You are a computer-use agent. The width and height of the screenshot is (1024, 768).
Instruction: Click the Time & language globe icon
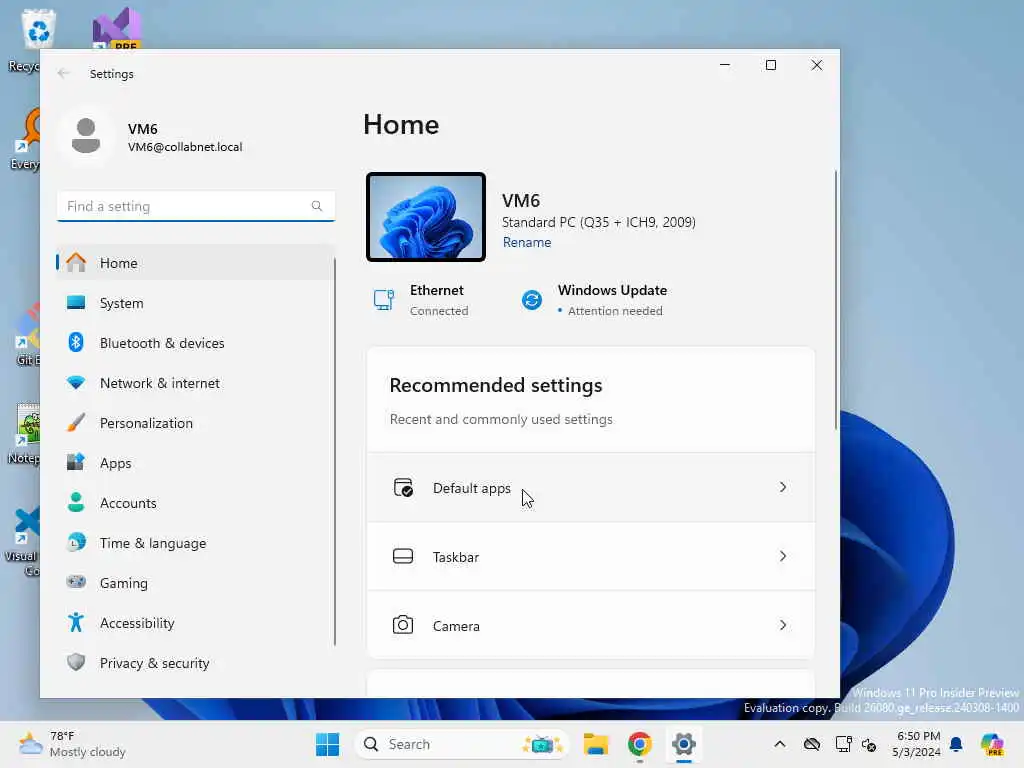click(76, 542)
